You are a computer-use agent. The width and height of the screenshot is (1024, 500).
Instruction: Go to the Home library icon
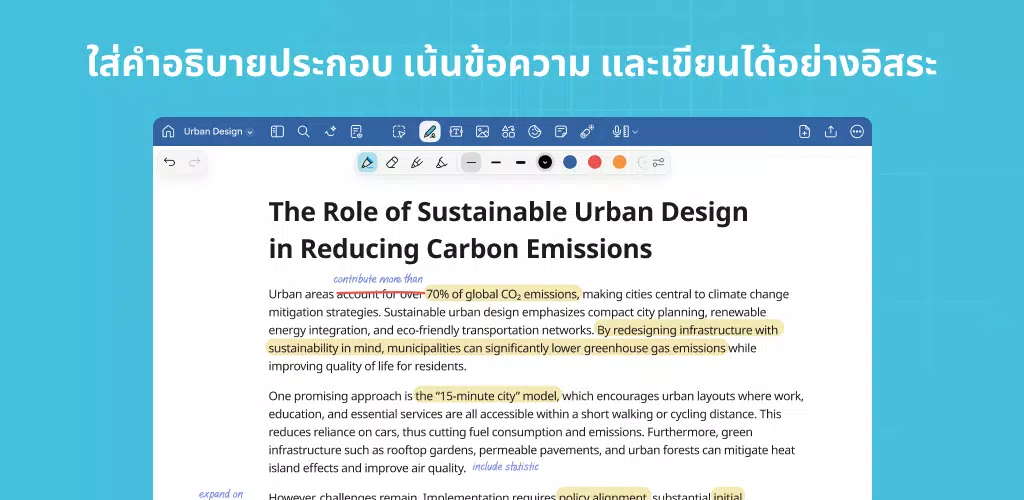pyautogui.click(x=168, y=132)
